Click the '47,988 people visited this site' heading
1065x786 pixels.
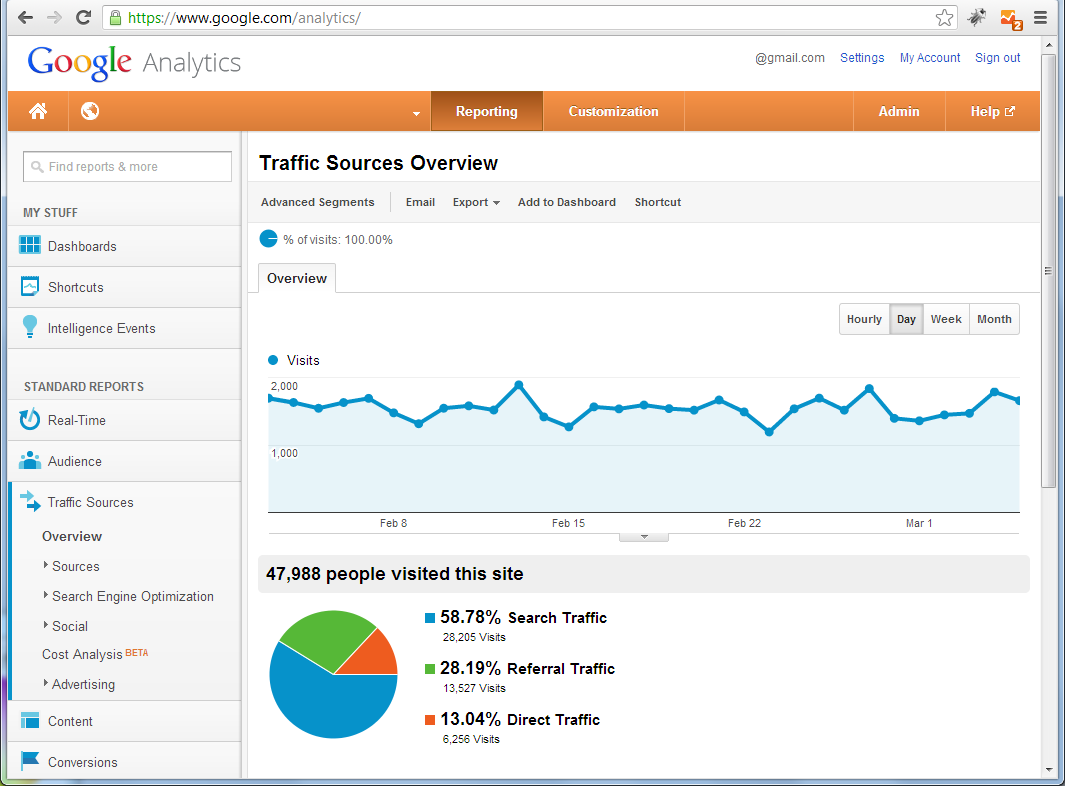coord(395,574)
